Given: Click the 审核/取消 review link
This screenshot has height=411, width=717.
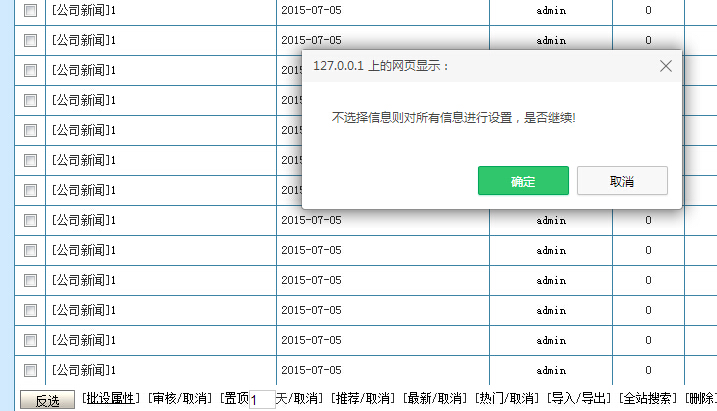Looking at the screenshot, I should click(x=182, y=399).
